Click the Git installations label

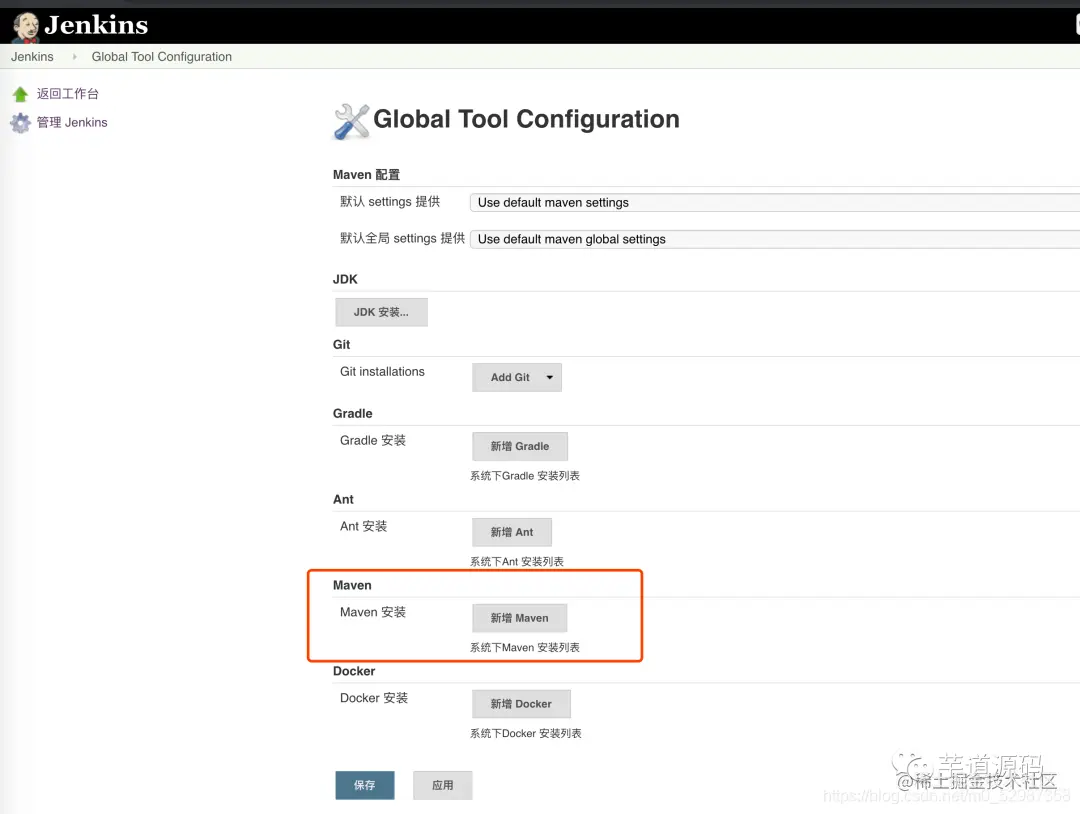click(382, 371)
